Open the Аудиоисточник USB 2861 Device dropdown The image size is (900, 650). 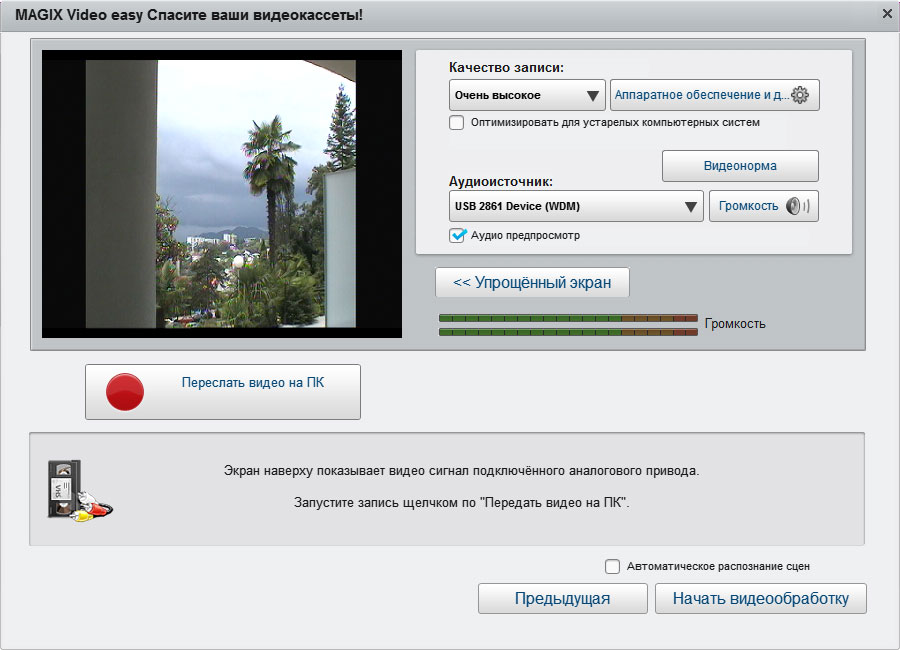click(x=576, y=206)
